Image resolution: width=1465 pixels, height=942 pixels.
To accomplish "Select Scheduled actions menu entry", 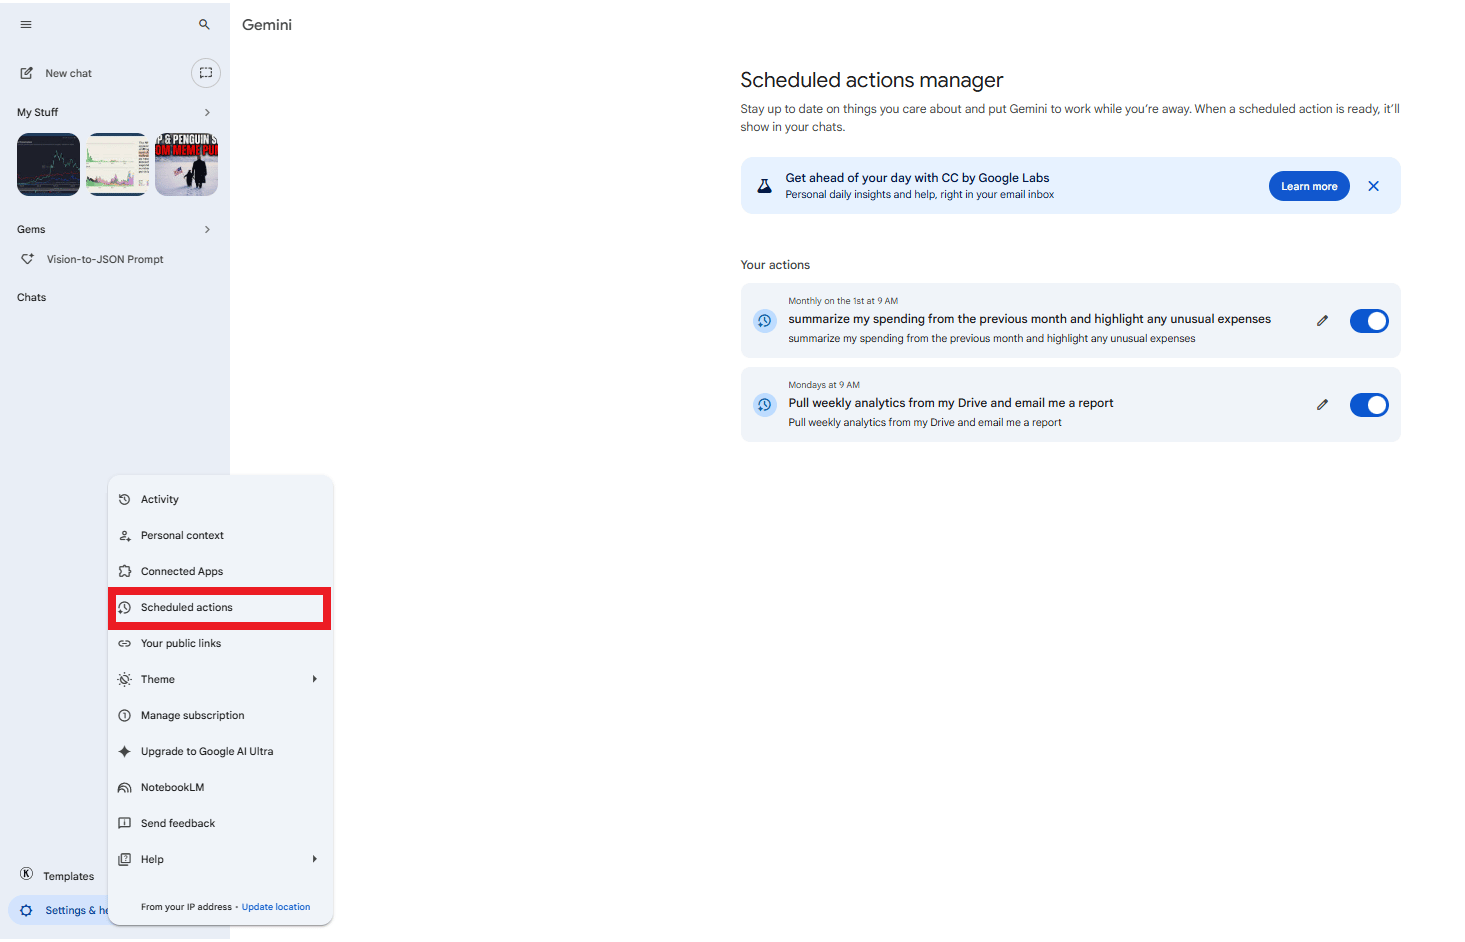I will tap(220, 607).
